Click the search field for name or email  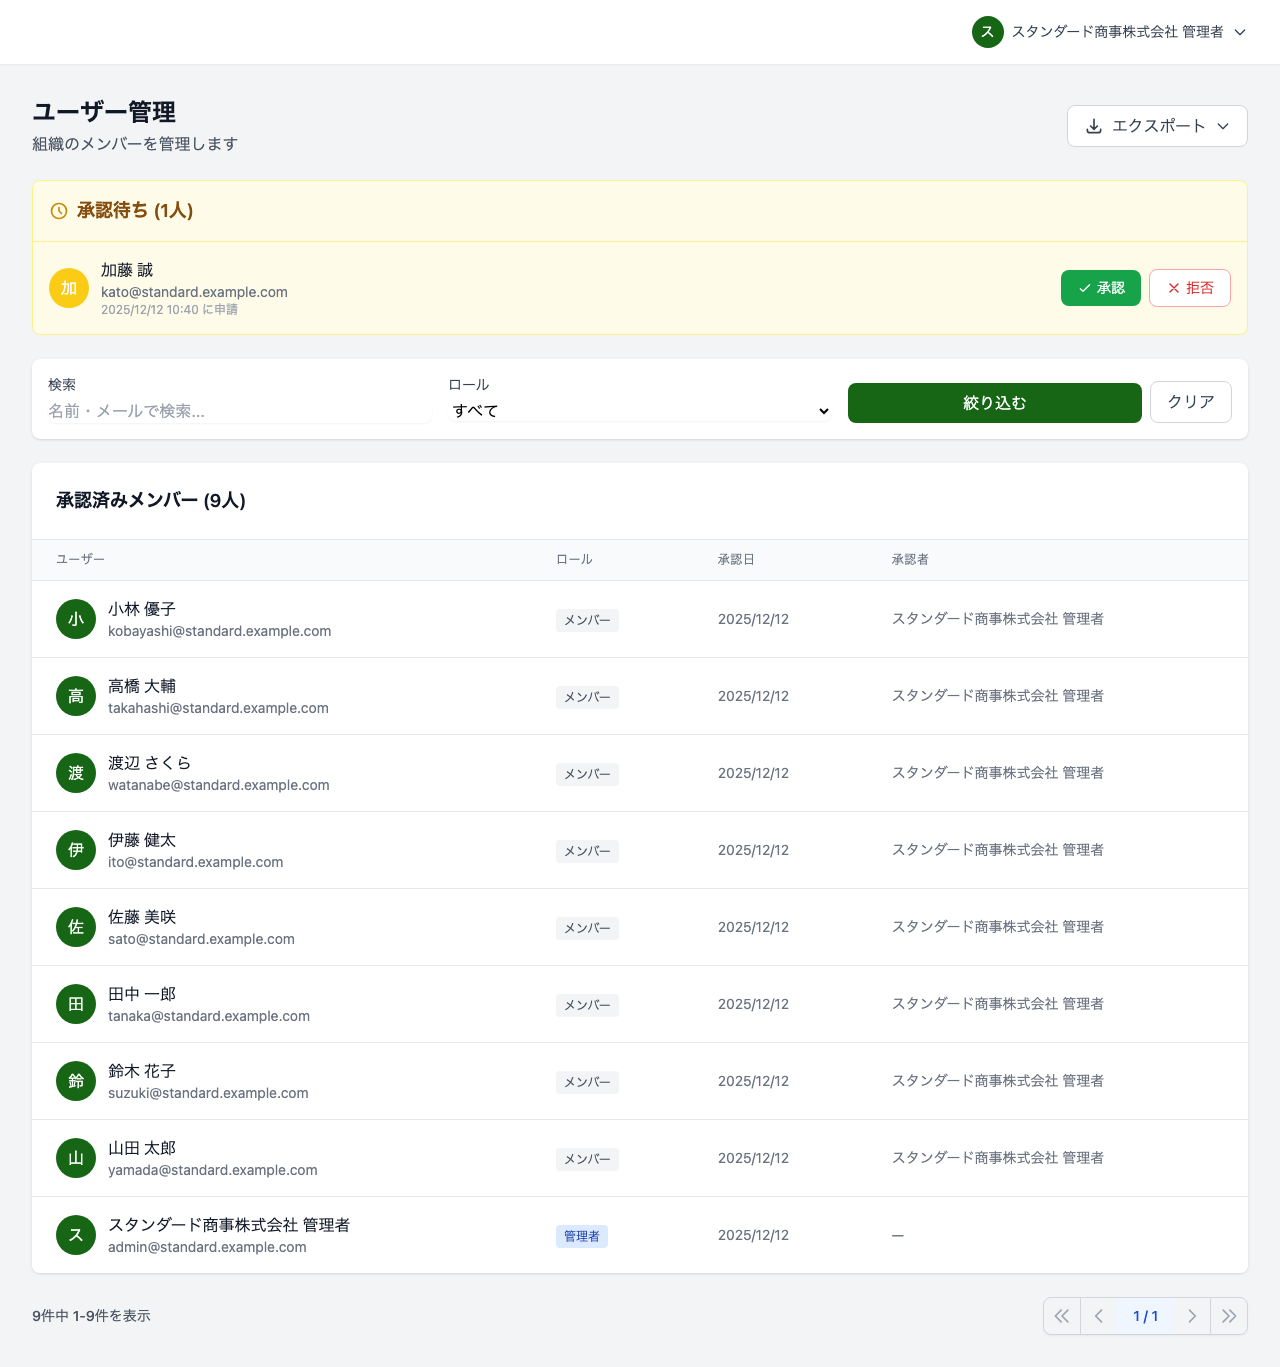pyautogui.click(x=235, y=410)
